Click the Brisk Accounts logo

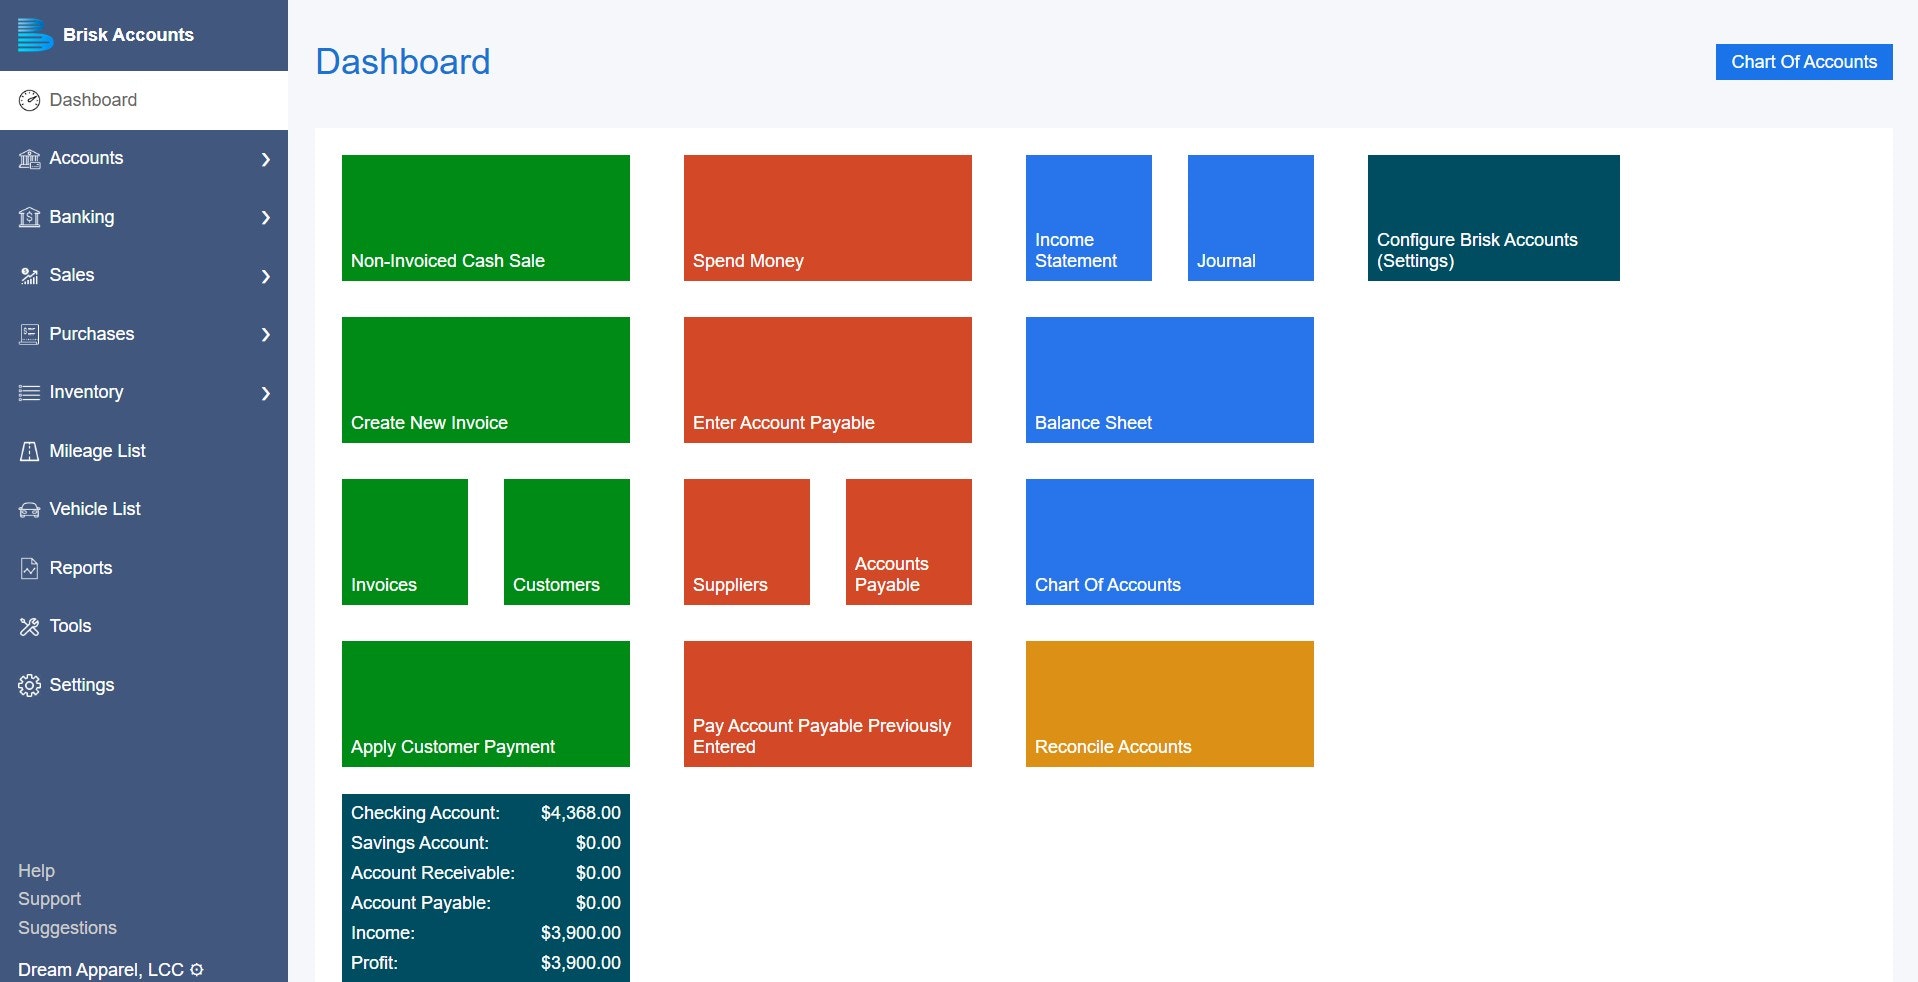[x=35, y=34]
